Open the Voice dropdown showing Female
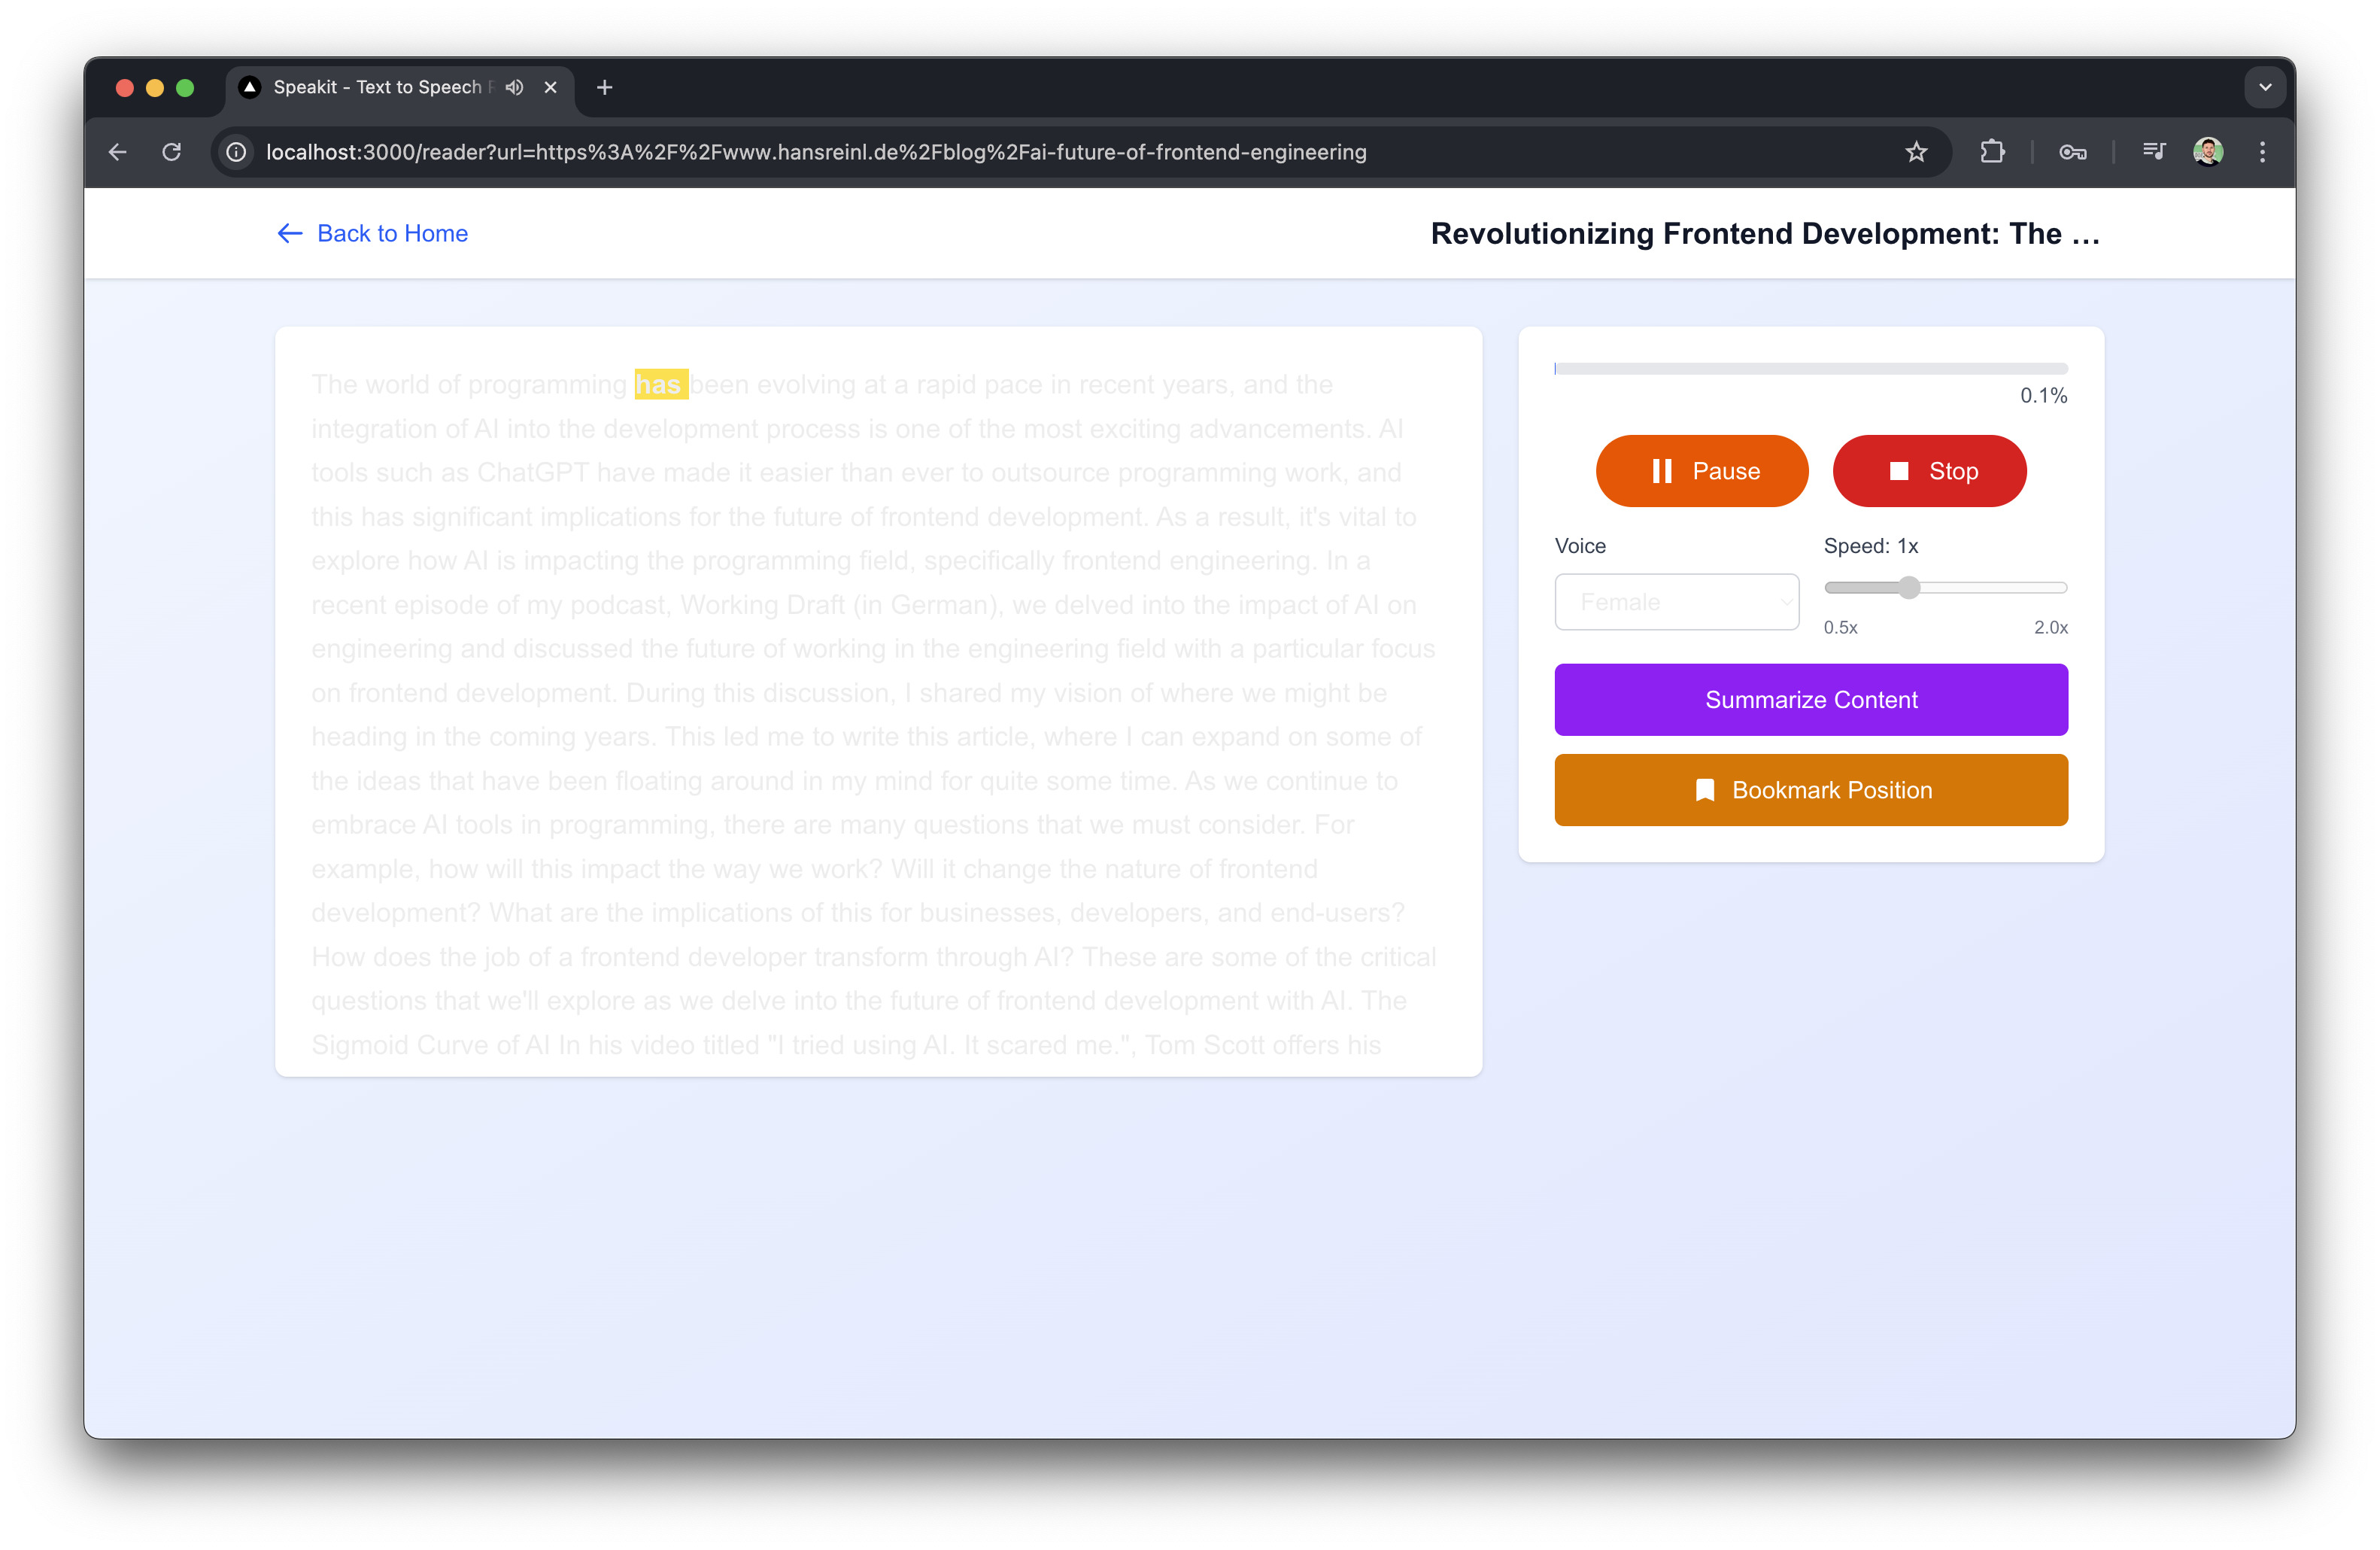 coord(1676,602)
